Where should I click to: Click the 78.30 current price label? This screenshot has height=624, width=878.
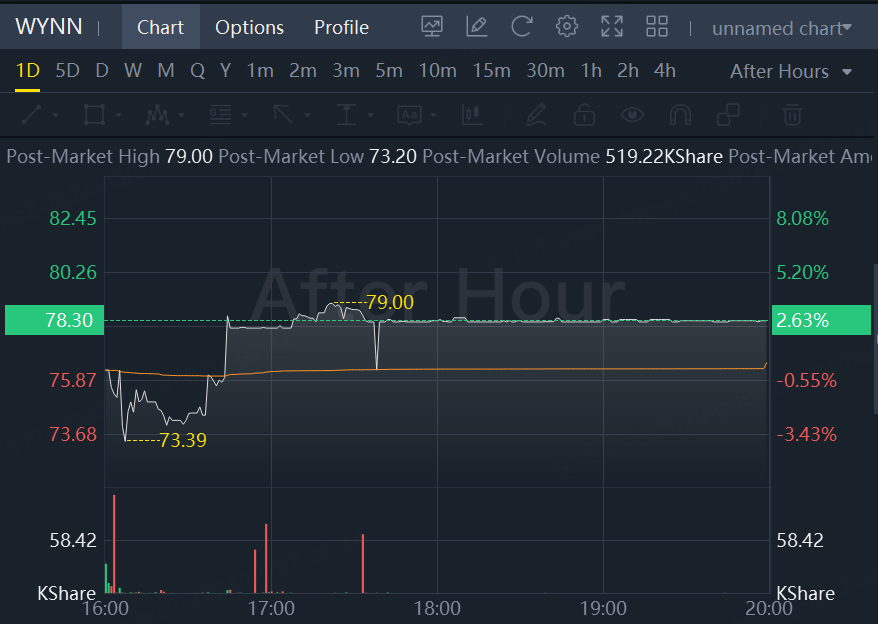(54, 320)
